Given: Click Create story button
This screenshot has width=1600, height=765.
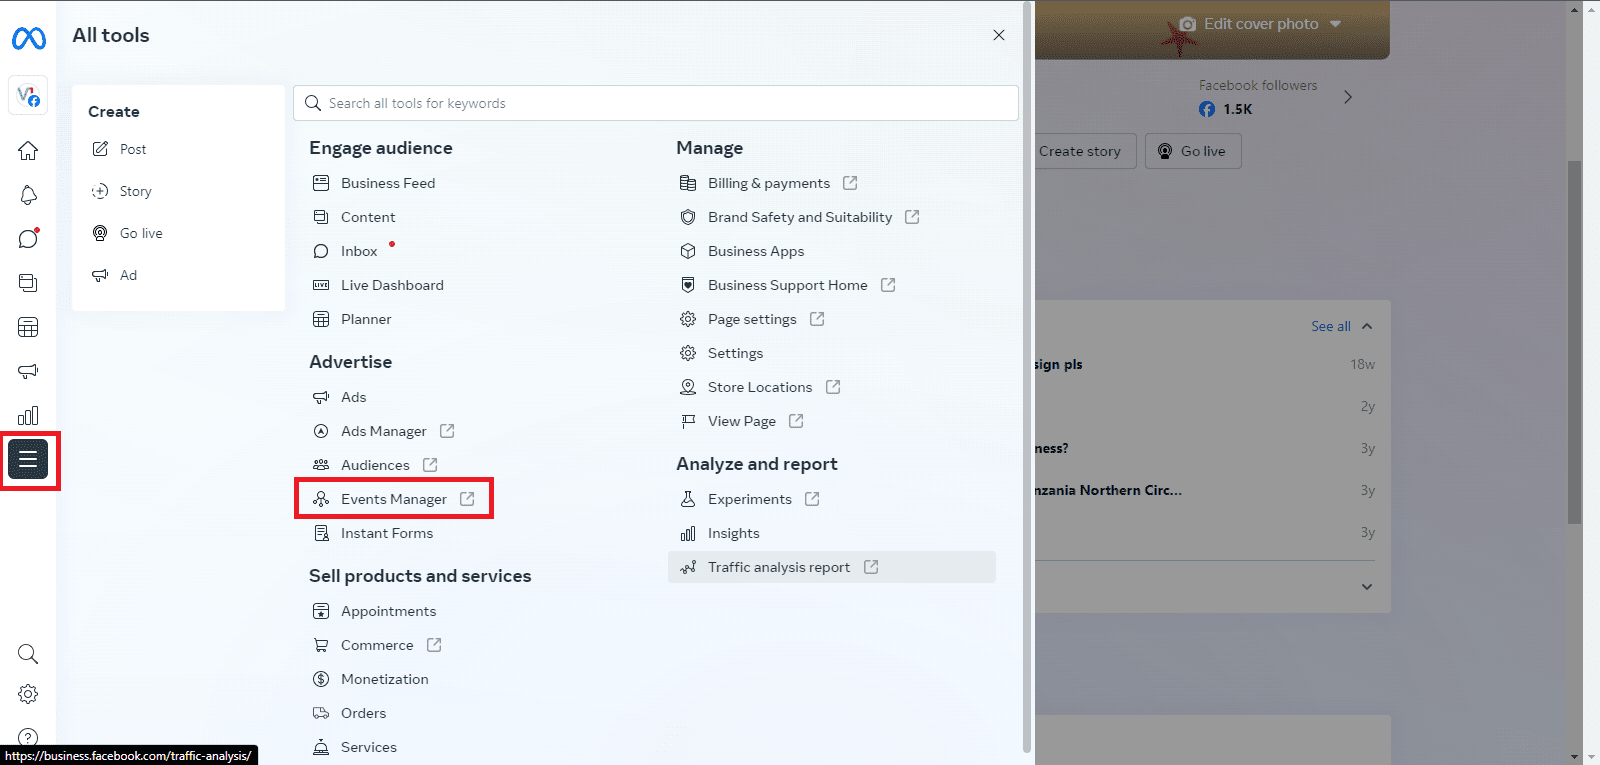Looking at the screenshot, I should click(x=1080, y=151).
